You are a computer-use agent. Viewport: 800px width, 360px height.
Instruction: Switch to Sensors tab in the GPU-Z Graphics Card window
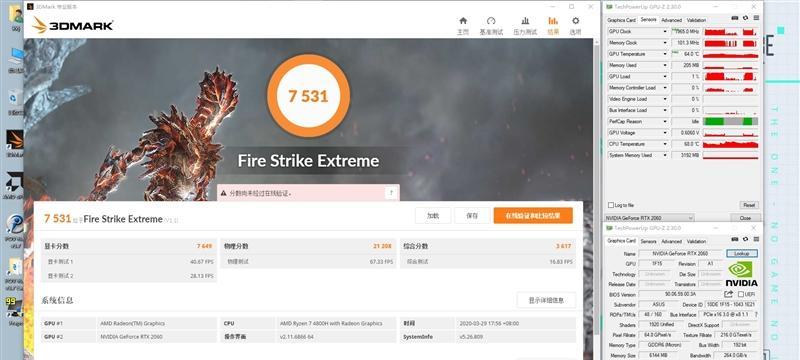coord(648,241)
